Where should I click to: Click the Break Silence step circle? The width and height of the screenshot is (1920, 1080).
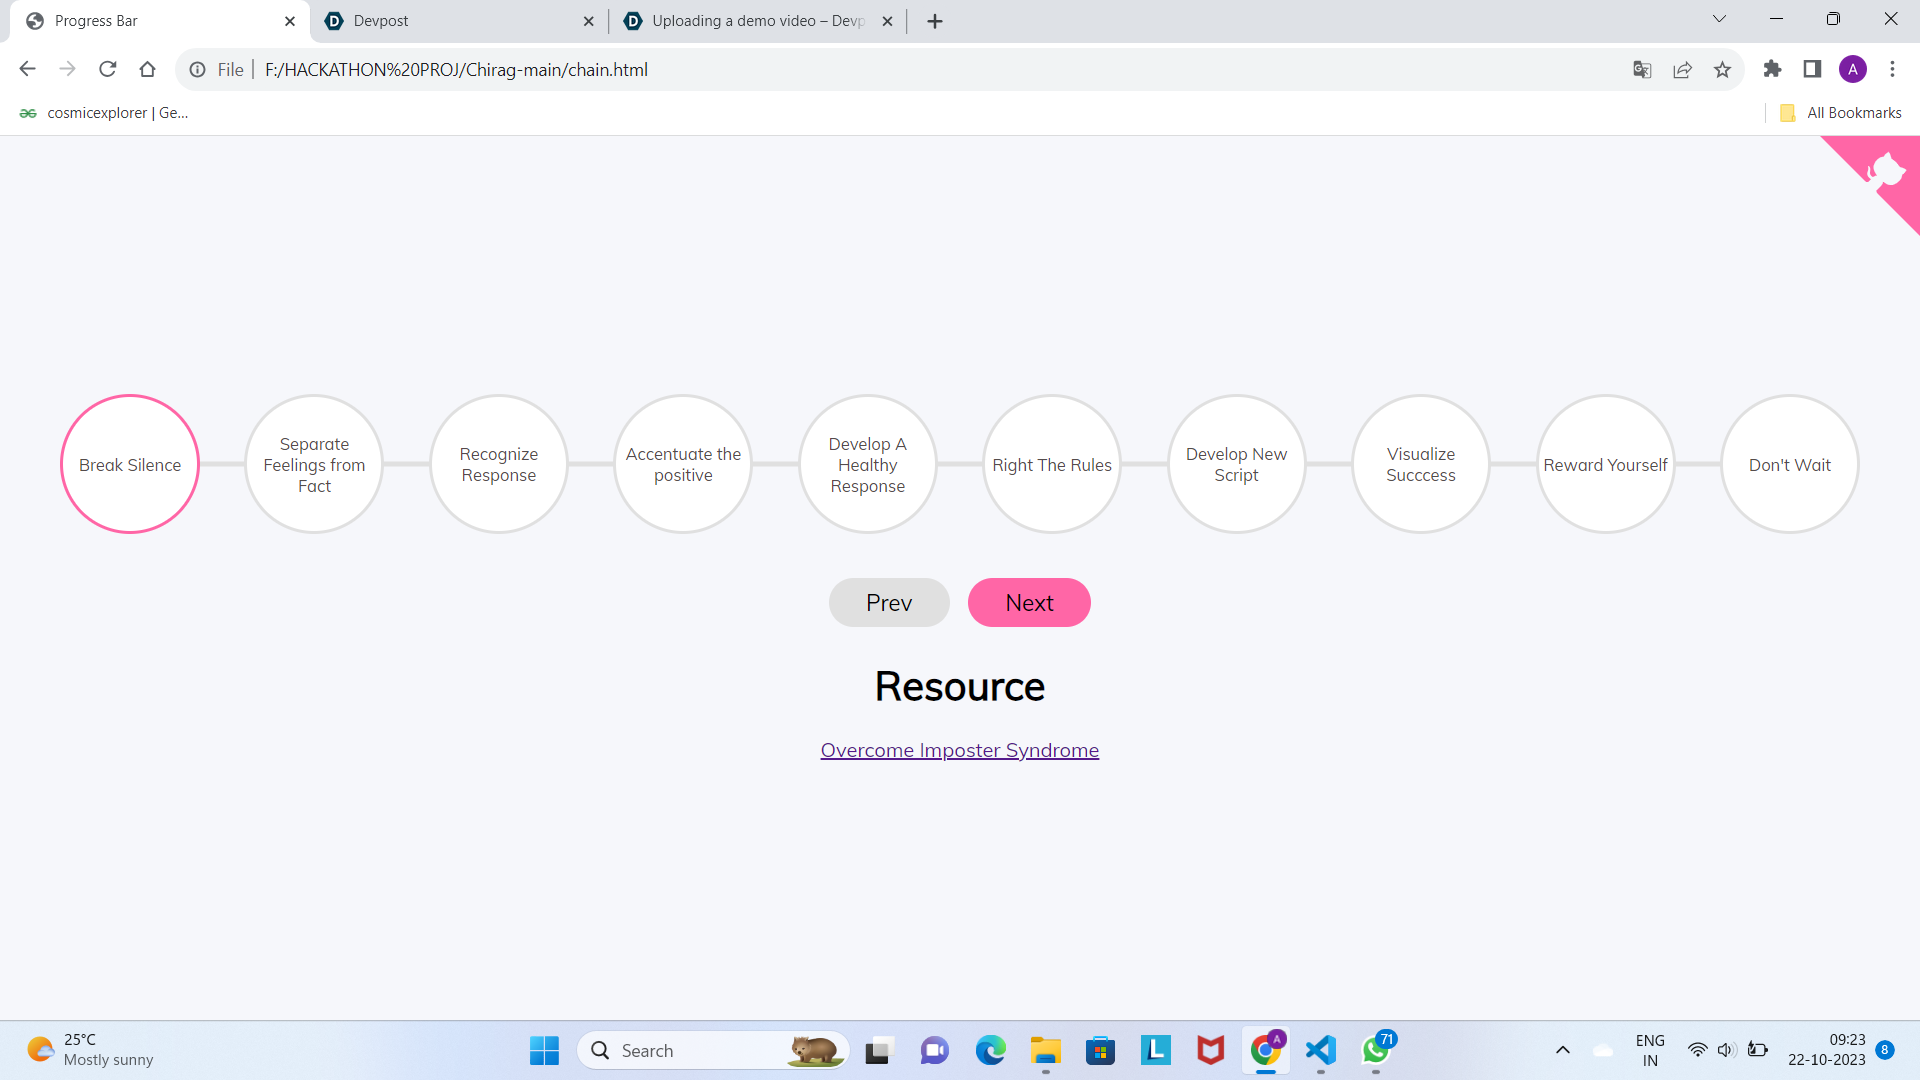coord(130,465)
